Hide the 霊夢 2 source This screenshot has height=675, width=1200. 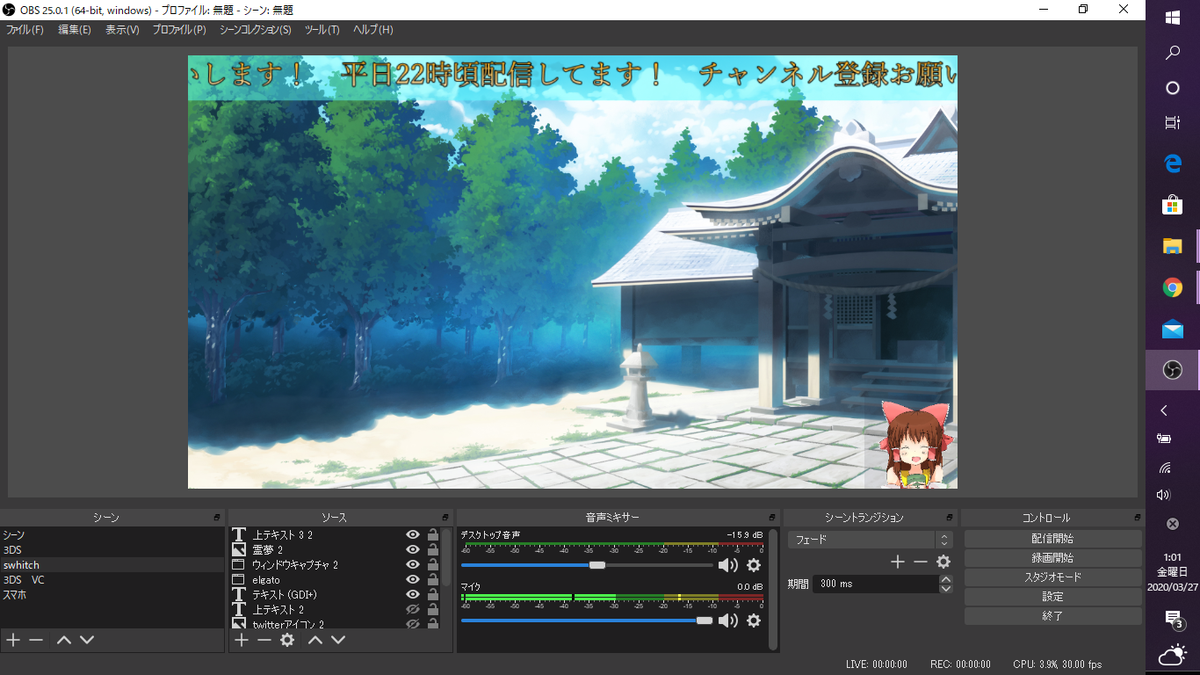412,550
